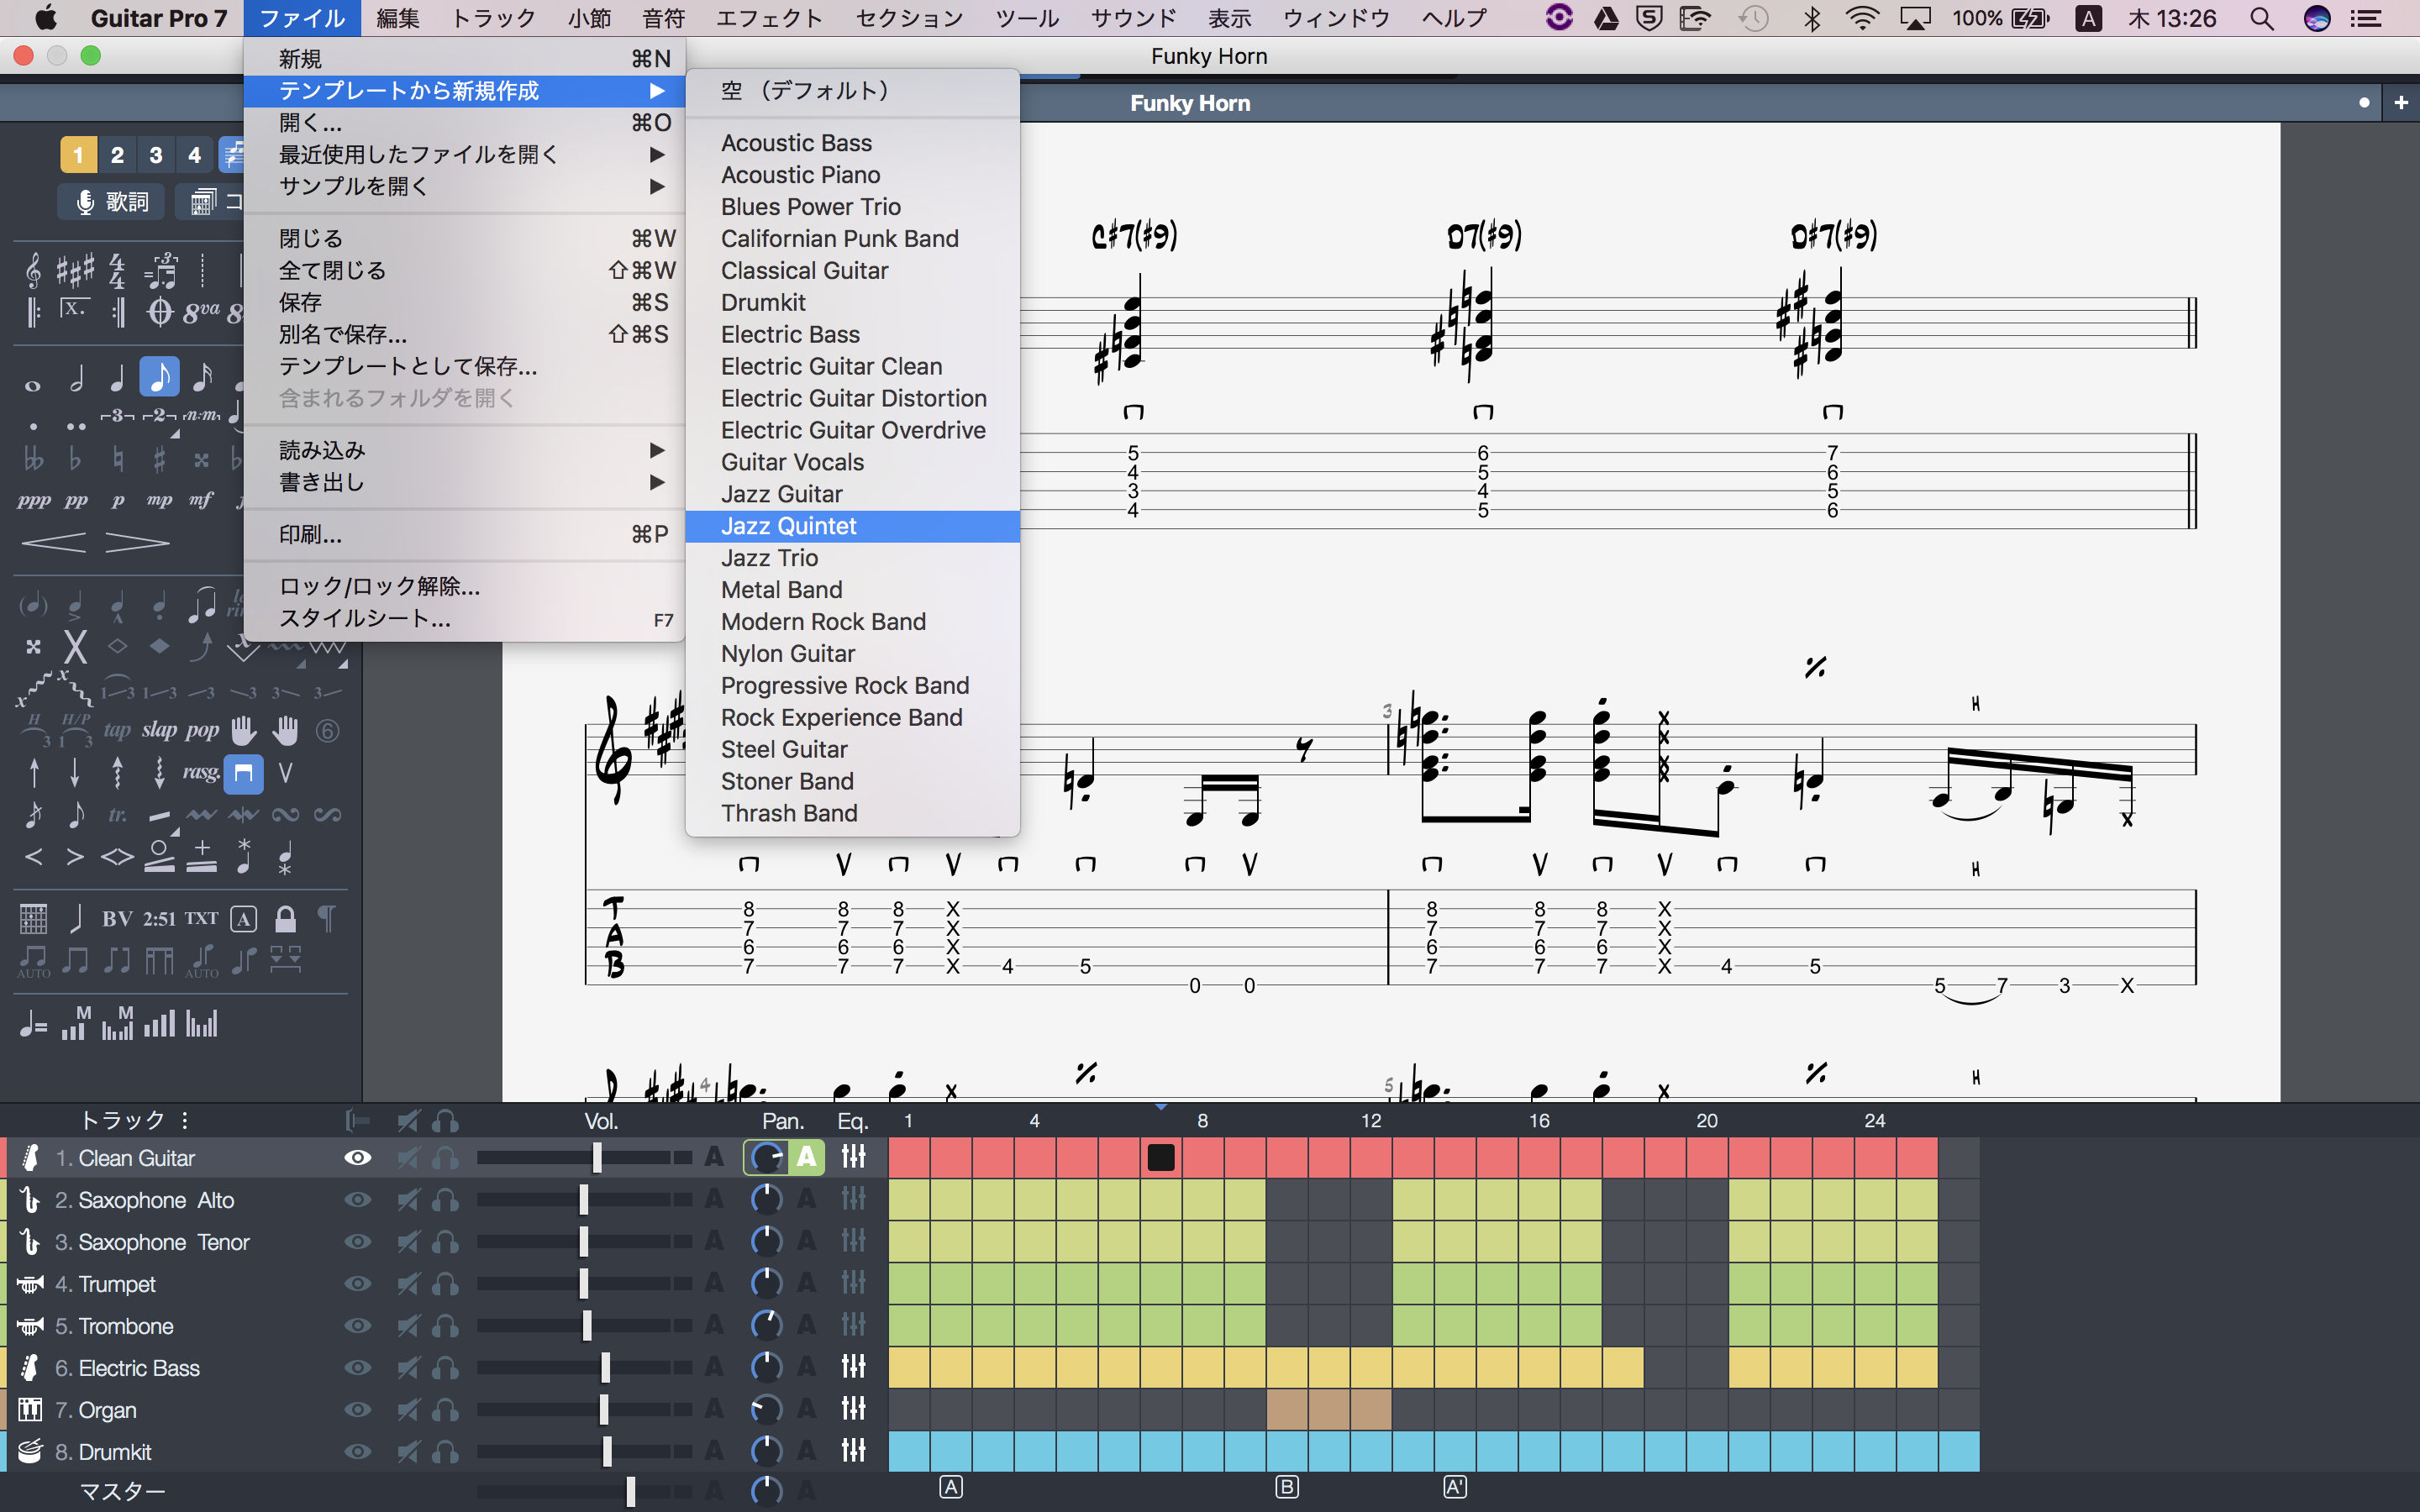This screenshot has height=1512, width=2420.
Task: Toggle visibility eye of Saxophone Alto track
Action: pyautogui.click(x=357, y=1200)
